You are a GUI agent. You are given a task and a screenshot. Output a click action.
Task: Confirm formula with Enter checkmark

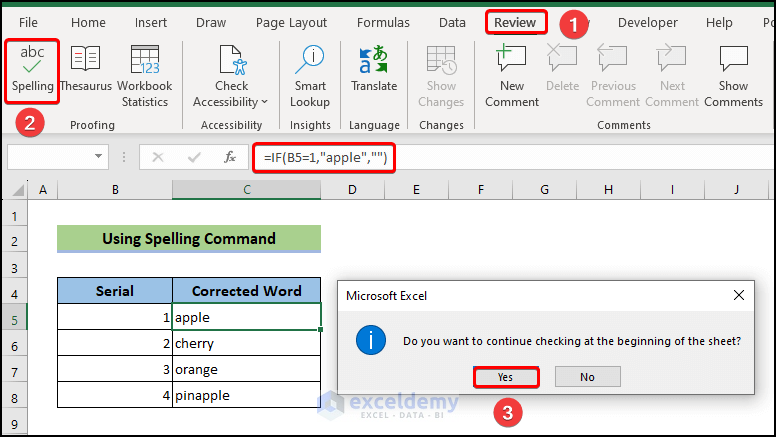click(194, 157)
